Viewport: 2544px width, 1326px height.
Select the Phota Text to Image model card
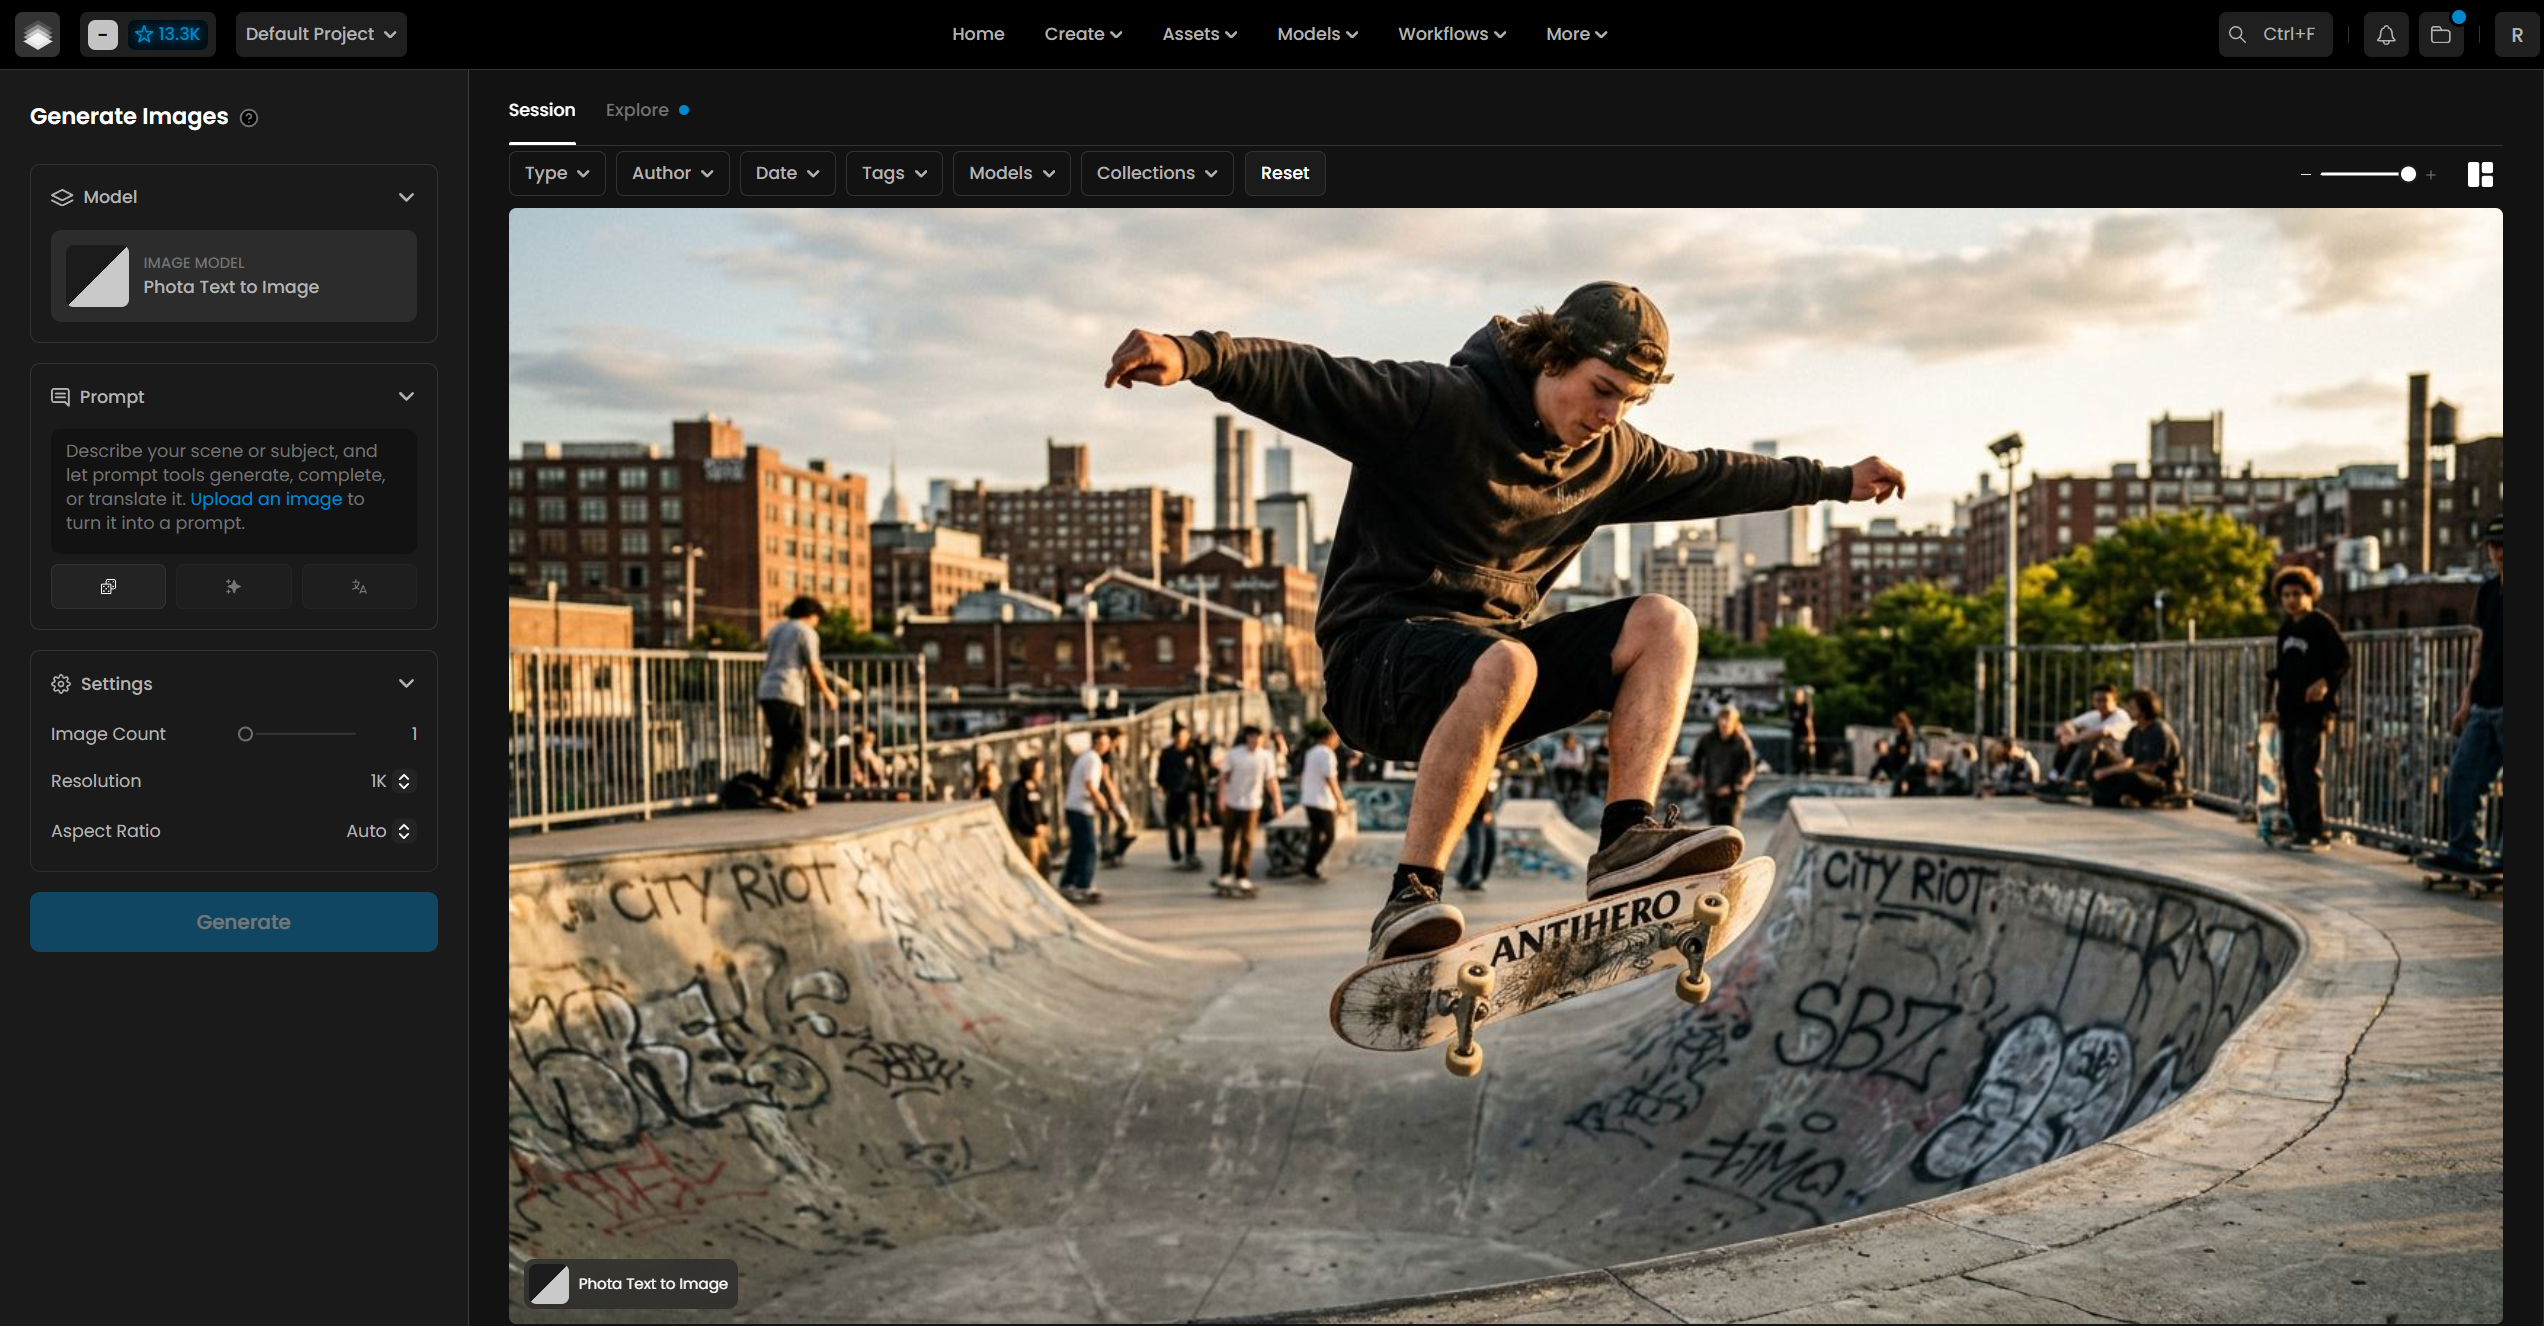(x=234, y=276)
